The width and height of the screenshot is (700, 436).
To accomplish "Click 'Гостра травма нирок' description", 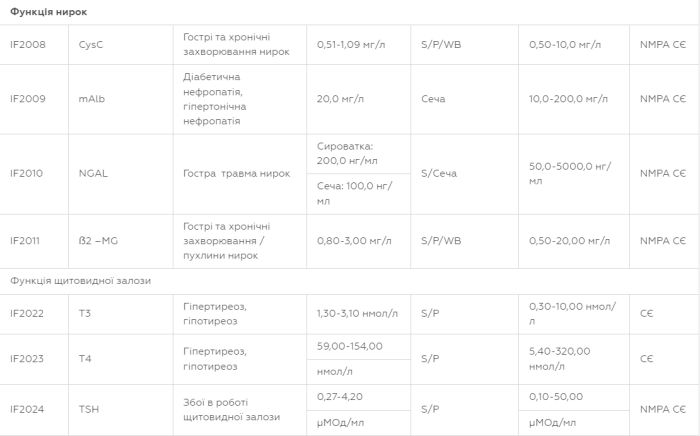I will coord(237,173).
